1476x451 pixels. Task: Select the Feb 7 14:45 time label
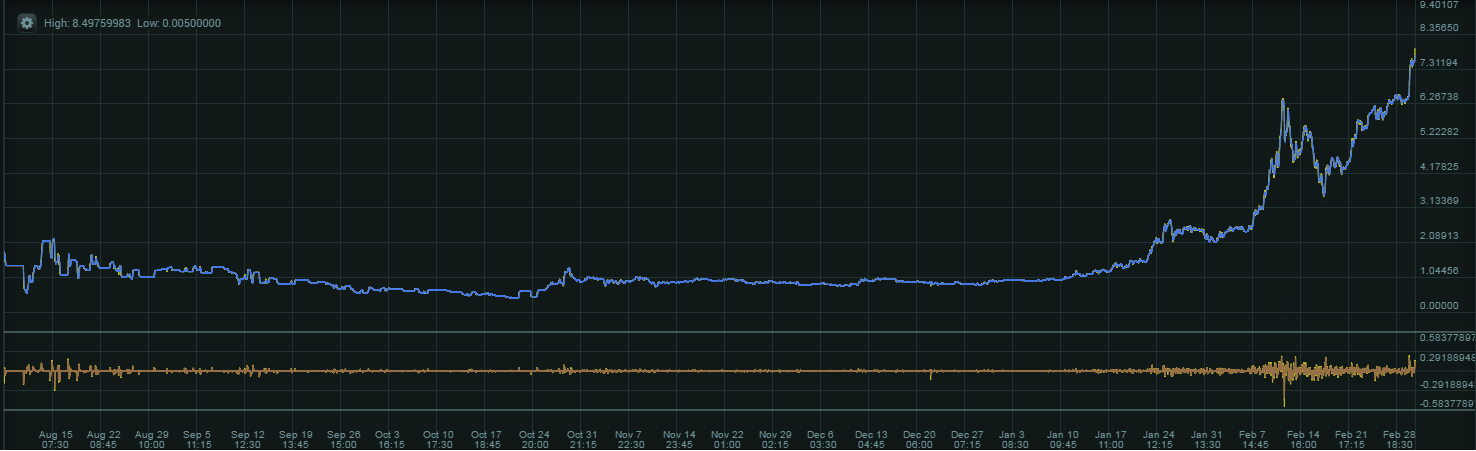tap(1254, 440)
